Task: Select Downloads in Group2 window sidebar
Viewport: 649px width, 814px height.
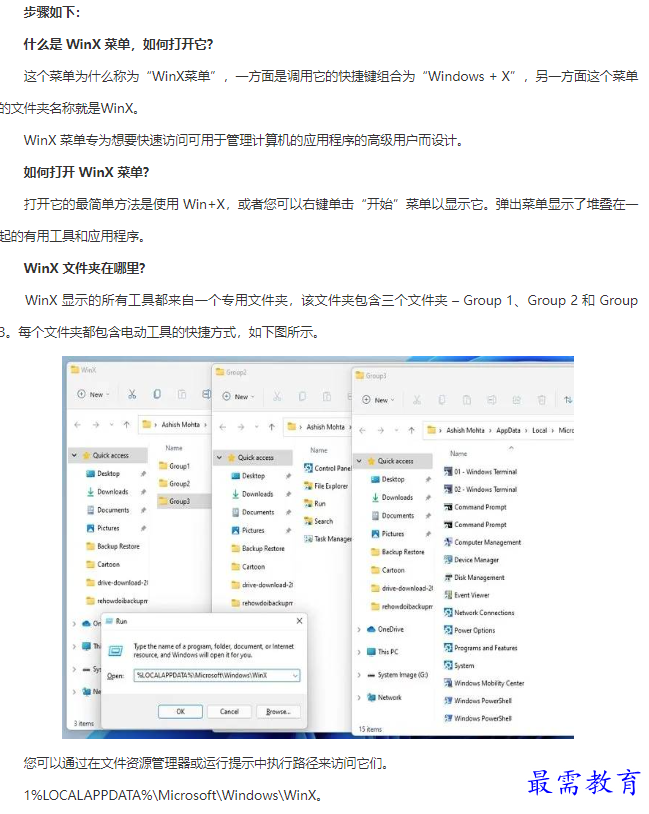Action: tap(252, 494)
